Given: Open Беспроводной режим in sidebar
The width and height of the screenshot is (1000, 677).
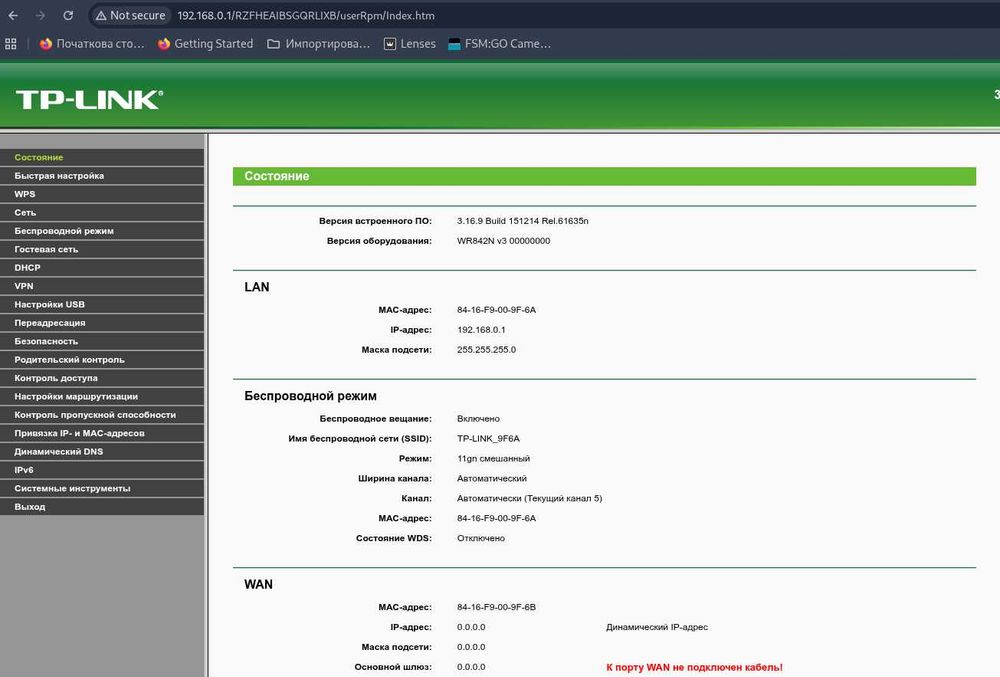Looking at the screenshot, I should [102, 231].
